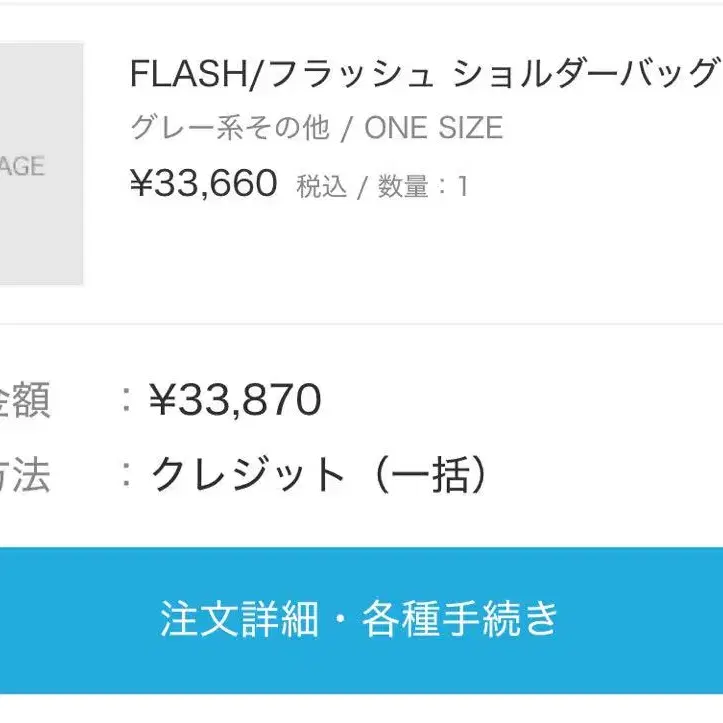The width and height of the screenshot is (723, 723).
Task: Click the "数量" quantity label
Action: point(402,187)
